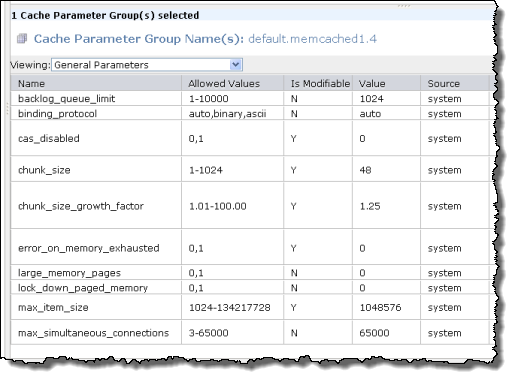Click the cache parameter group icon

coord(22,39)
